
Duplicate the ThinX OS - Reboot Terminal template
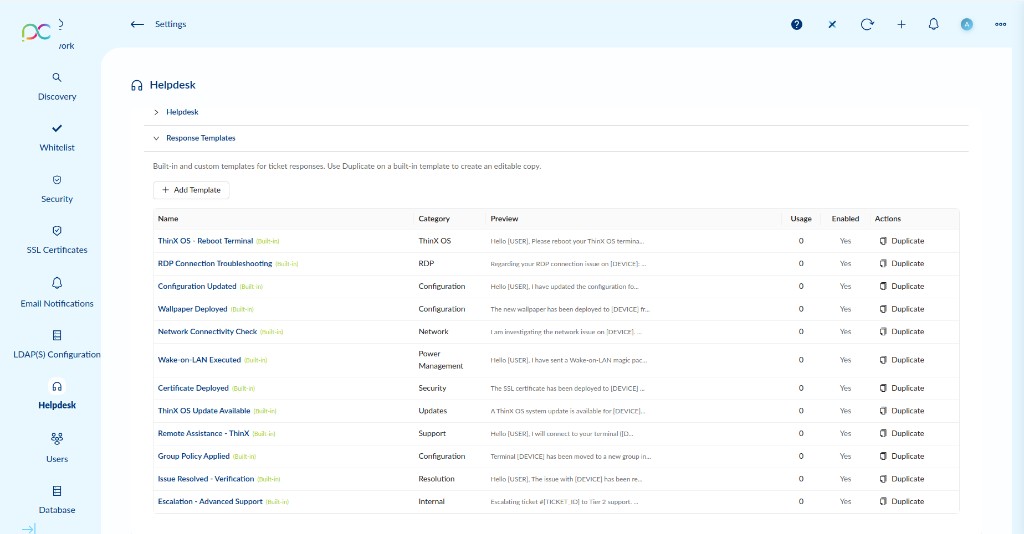point(902,241)
